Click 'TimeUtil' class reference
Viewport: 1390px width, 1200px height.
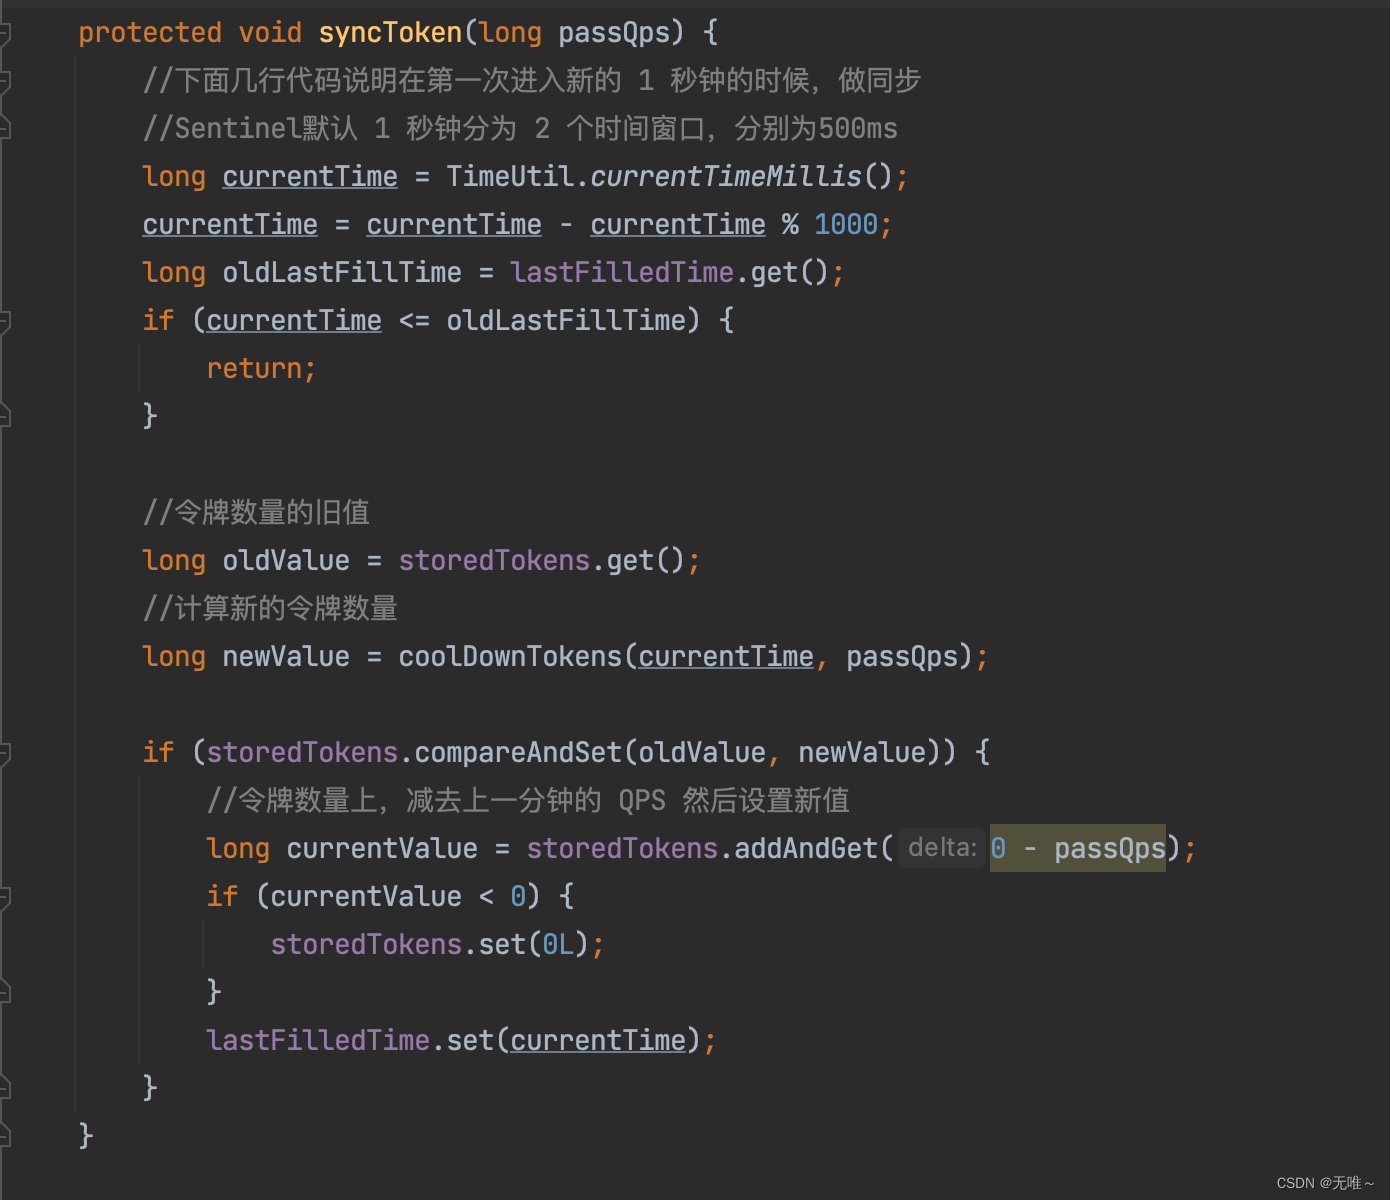point(510,177)
